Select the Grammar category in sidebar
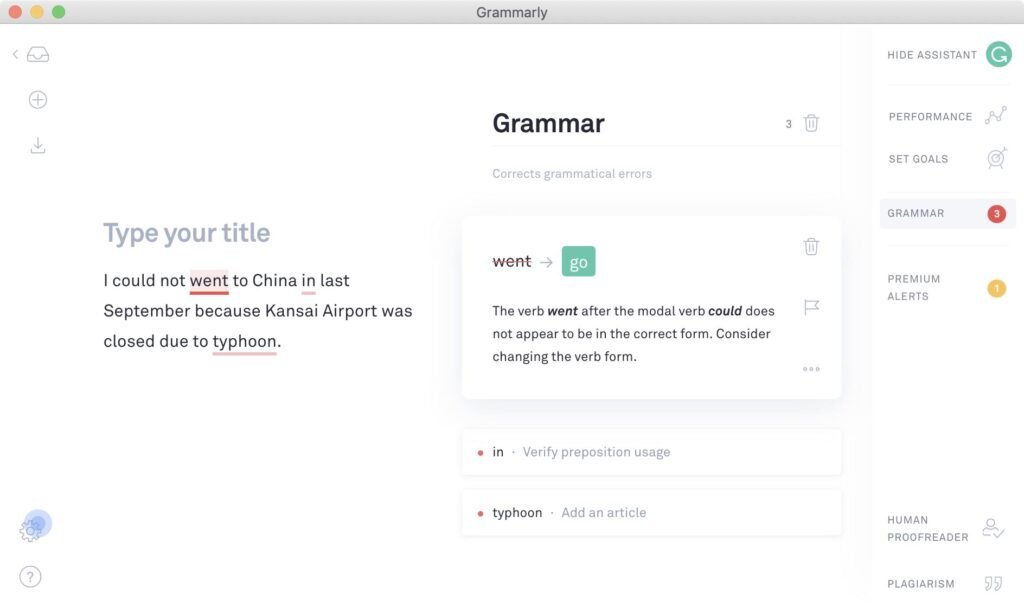 tap(947, 214)
